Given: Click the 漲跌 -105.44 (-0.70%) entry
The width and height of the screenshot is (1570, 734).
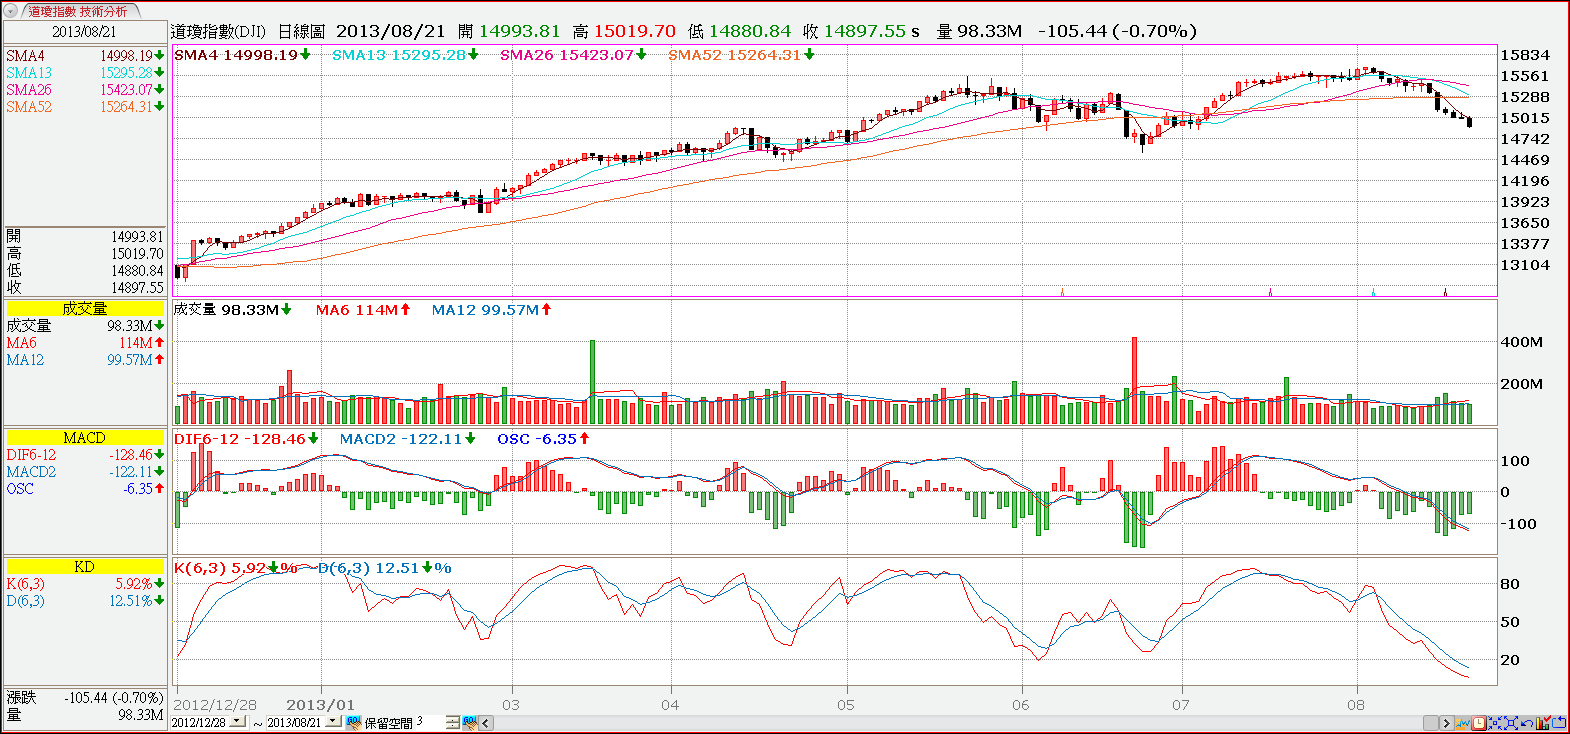Looking at the screenshot, I should point(85,698).
